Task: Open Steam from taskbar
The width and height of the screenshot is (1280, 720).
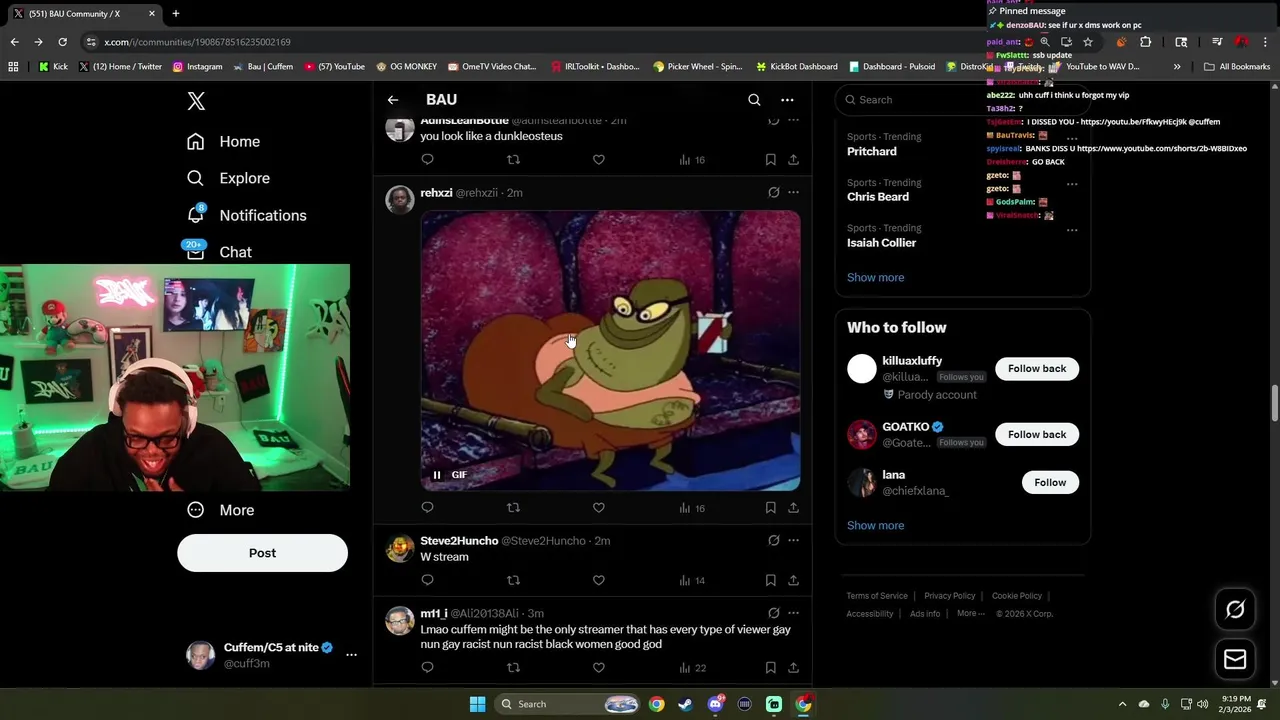Action: [685, 704]
